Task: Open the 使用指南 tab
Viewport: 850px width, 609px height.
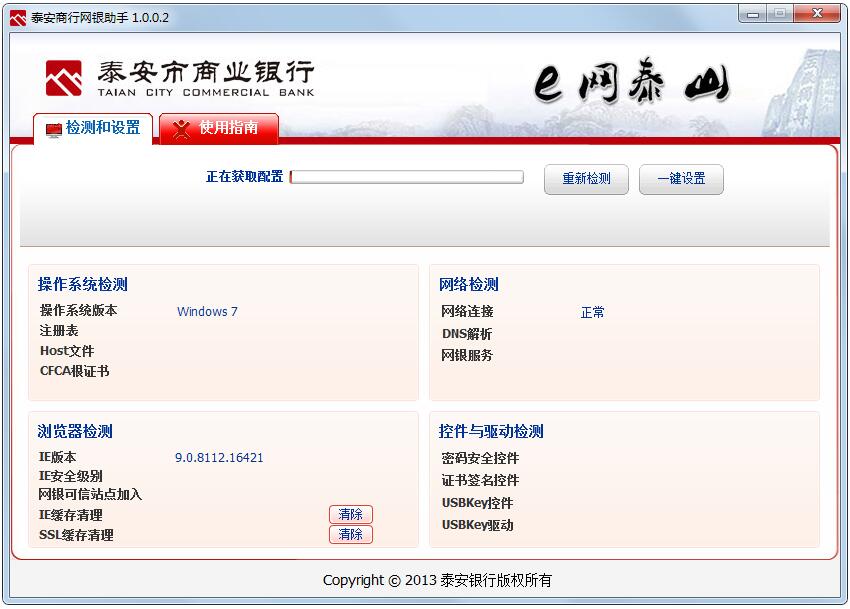Action: tap(219, 129)
